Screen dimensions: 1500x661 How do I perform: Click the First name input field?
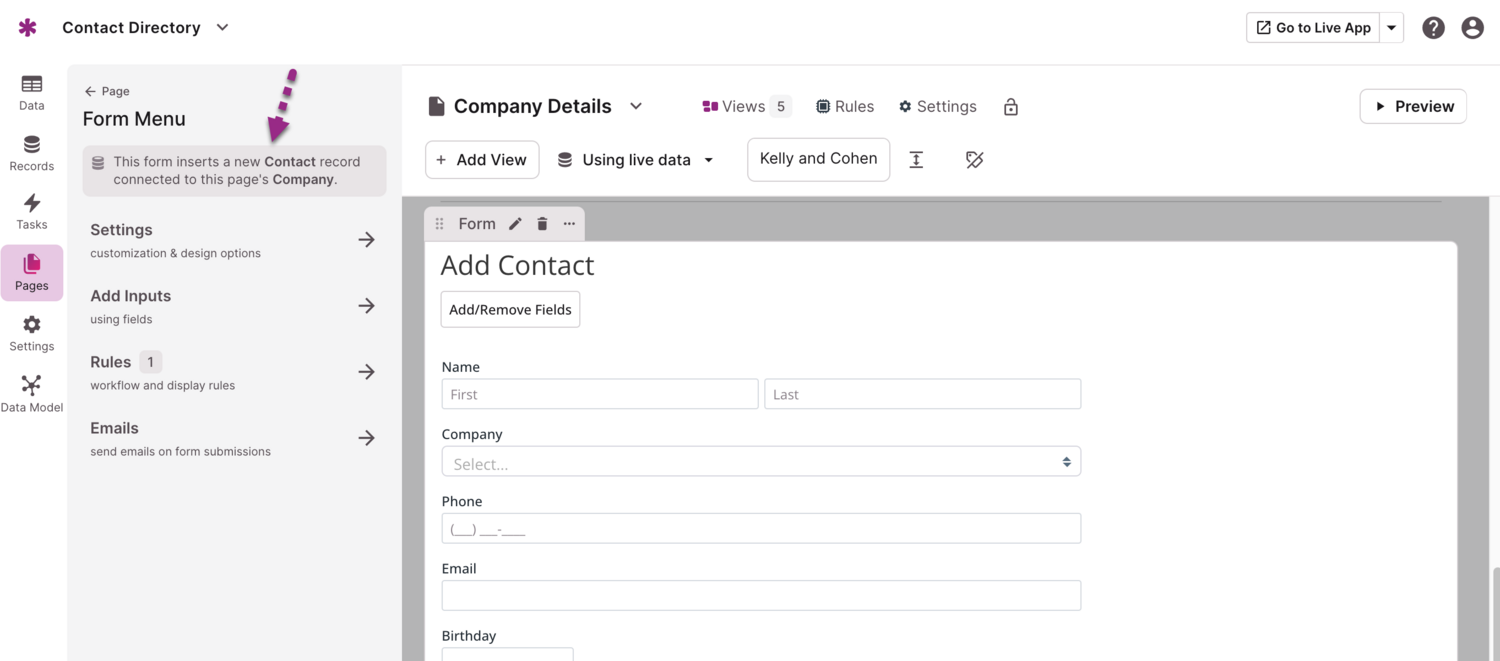(599, 394)
